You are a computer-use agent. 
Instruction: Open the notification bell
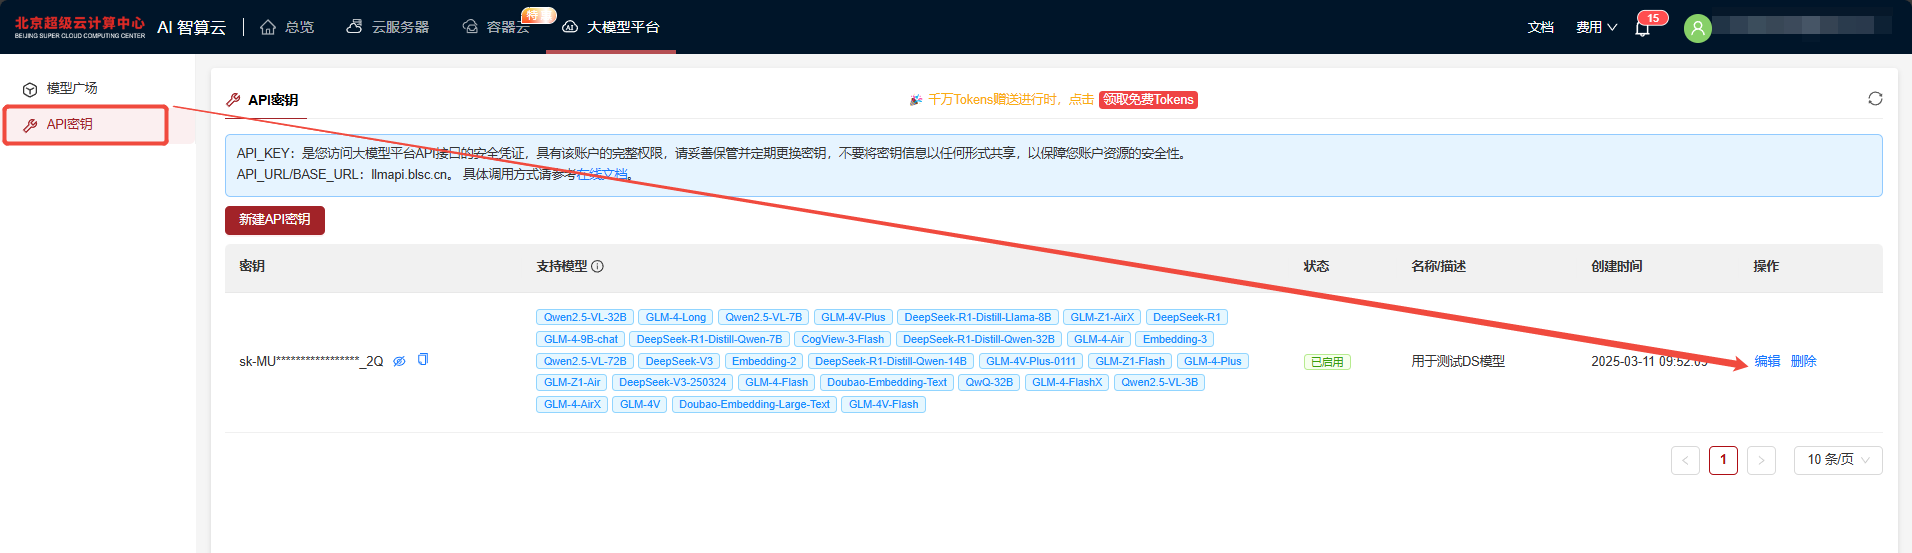[x=1642, y=28]
